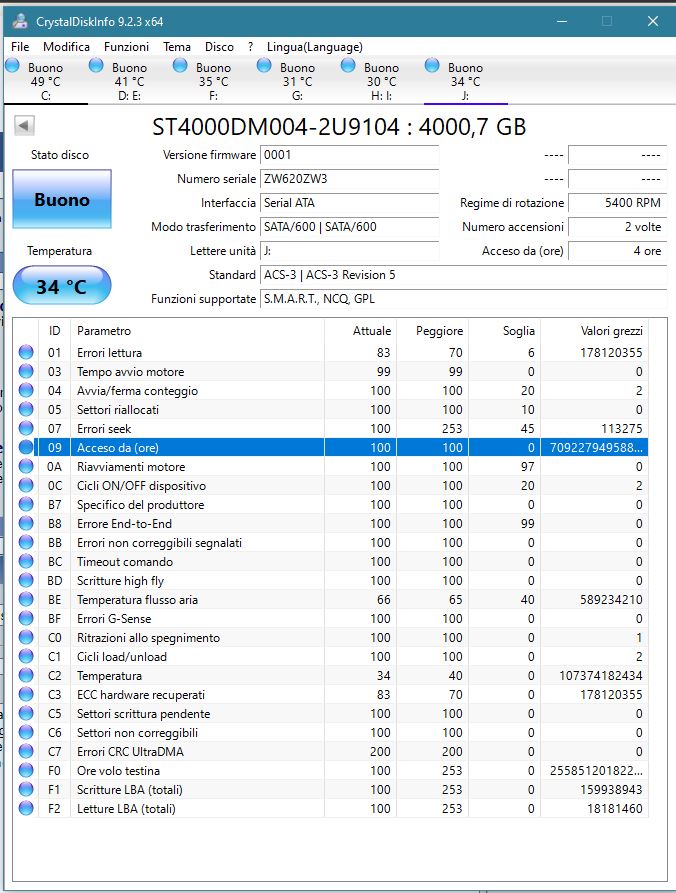Select the G: drive tab at 31 °C
This screenshot has width=676, height=893.
(x=297, y=81)
